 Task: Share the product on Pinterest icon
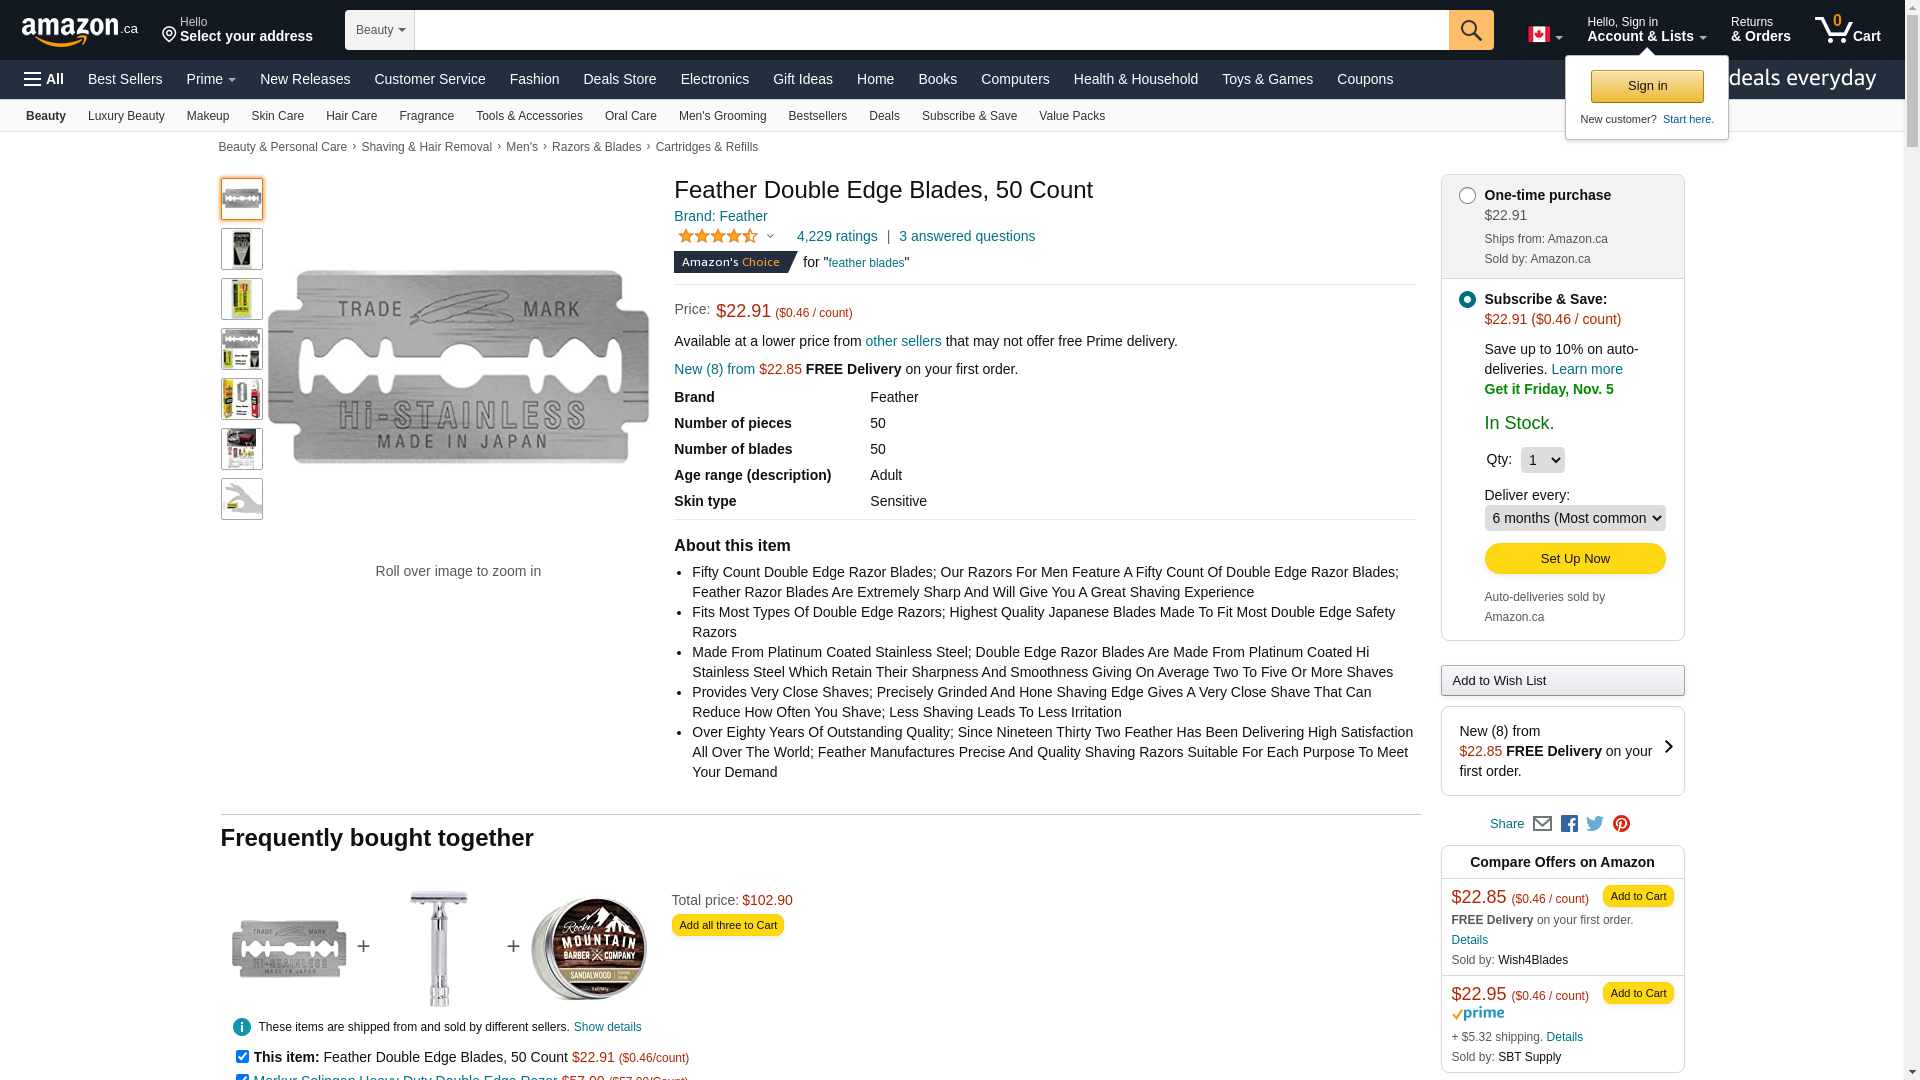pos(1621,824)
